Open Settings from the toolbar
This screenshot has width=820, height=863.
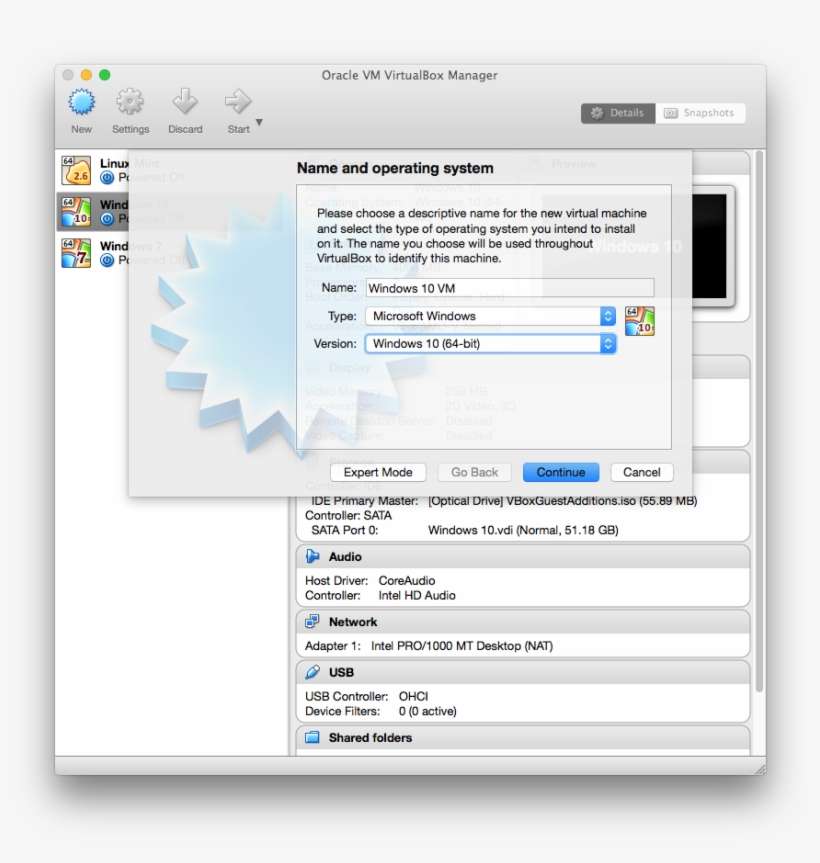[x=130, y=105]
